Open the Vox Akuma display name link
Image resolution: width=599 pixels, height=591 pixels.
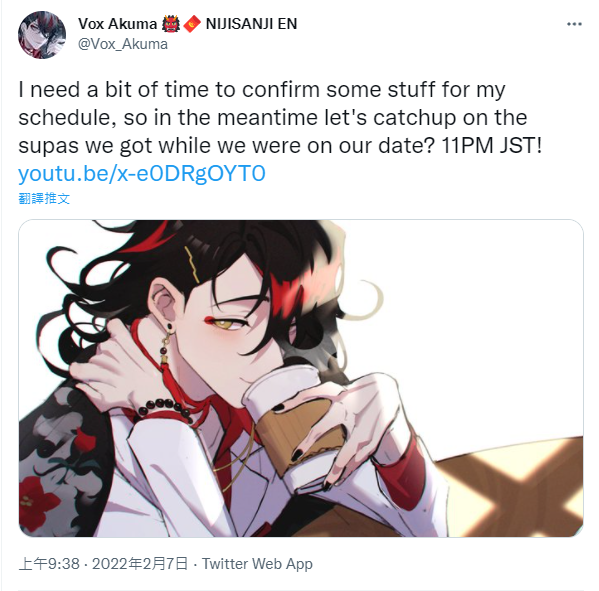coord(117,24)
